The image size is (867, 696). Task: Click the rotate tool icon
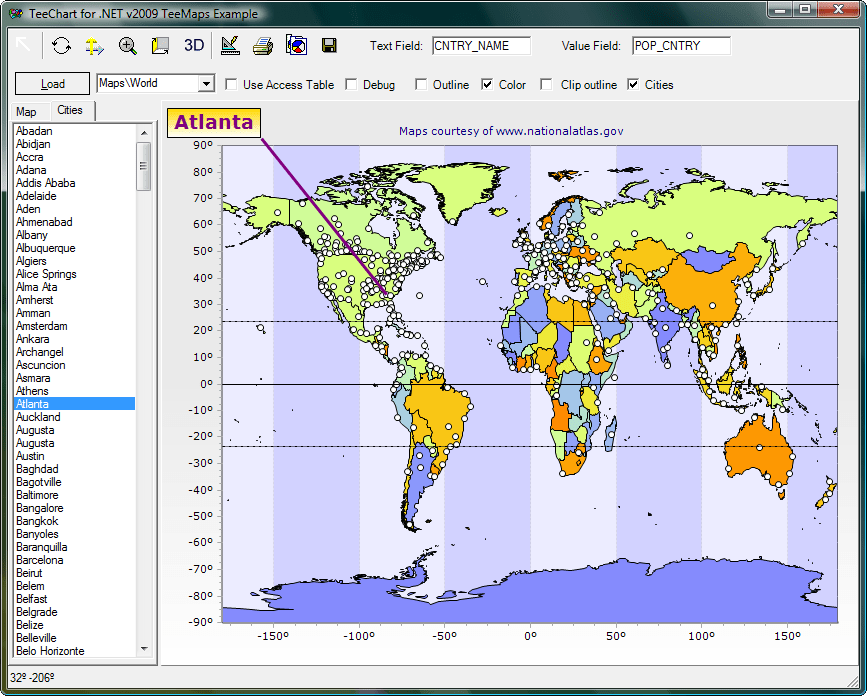click(60, 45)
